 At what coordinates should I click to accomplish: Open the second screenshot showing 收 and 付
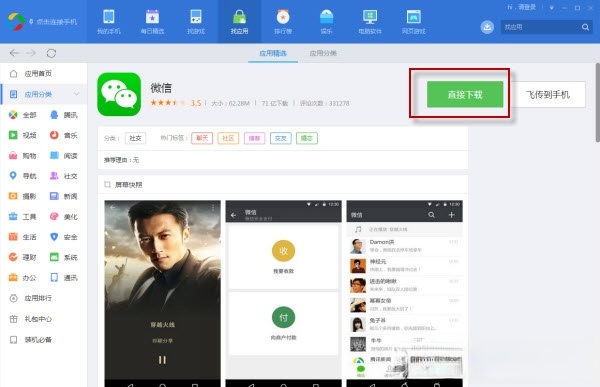click(x=283, y=293)
